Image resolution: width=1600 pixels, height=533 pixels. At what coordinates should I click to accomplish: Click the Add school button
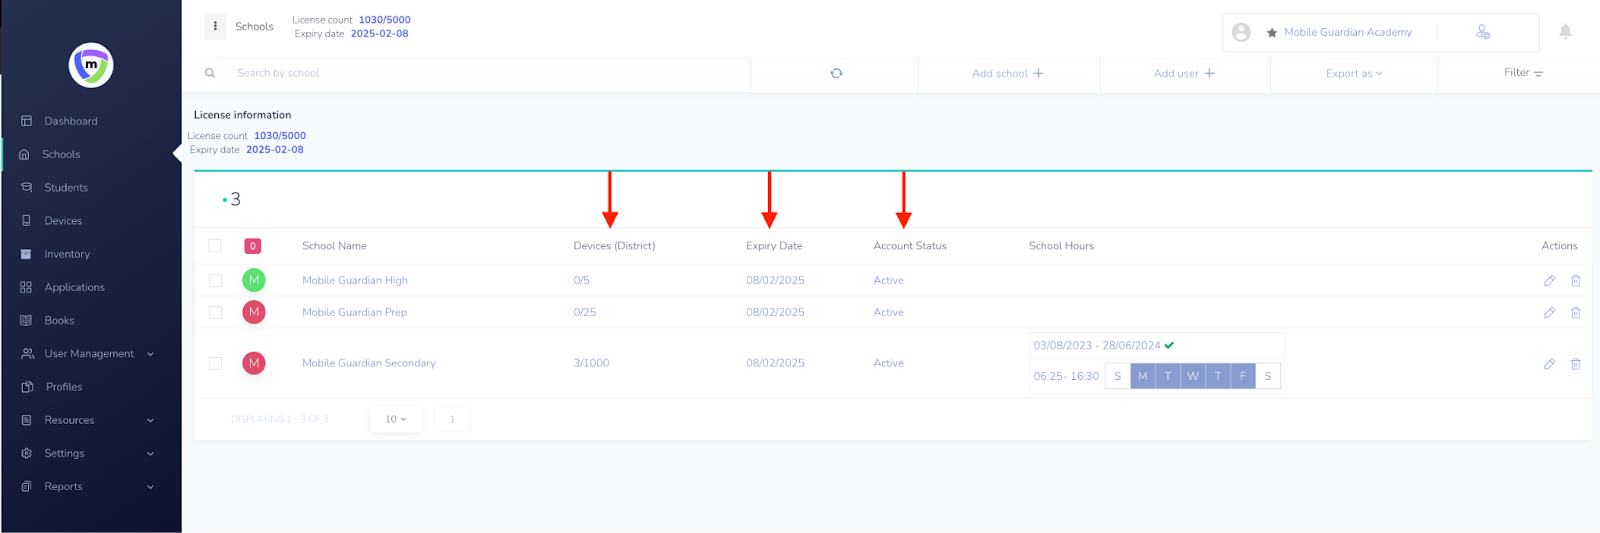point(1008,74)
